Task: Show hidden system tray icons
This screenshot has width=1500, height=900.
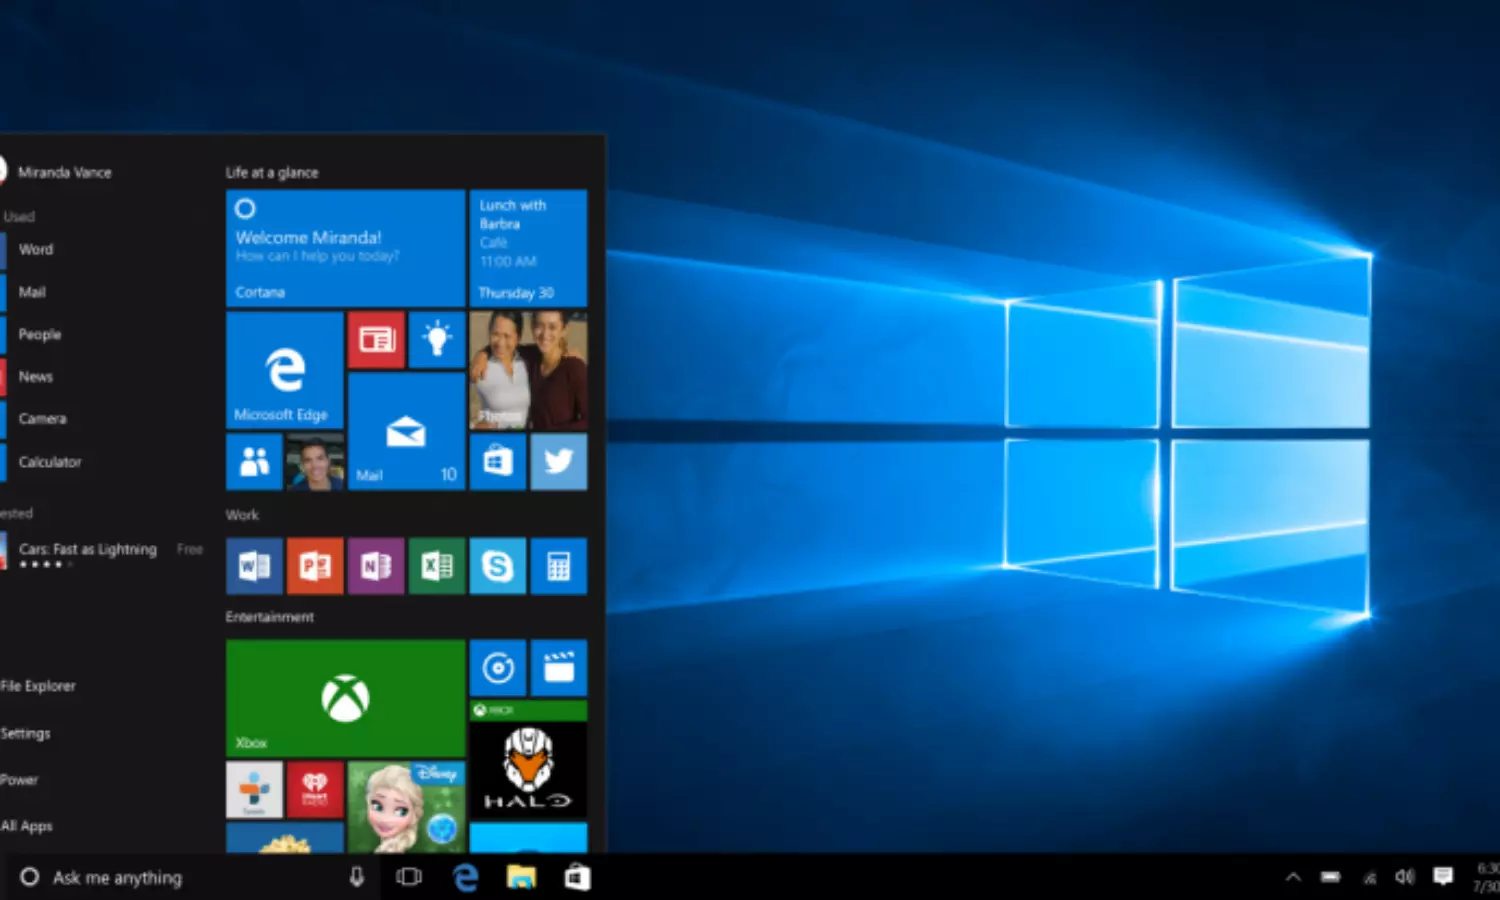Action: coord(1293,877)
